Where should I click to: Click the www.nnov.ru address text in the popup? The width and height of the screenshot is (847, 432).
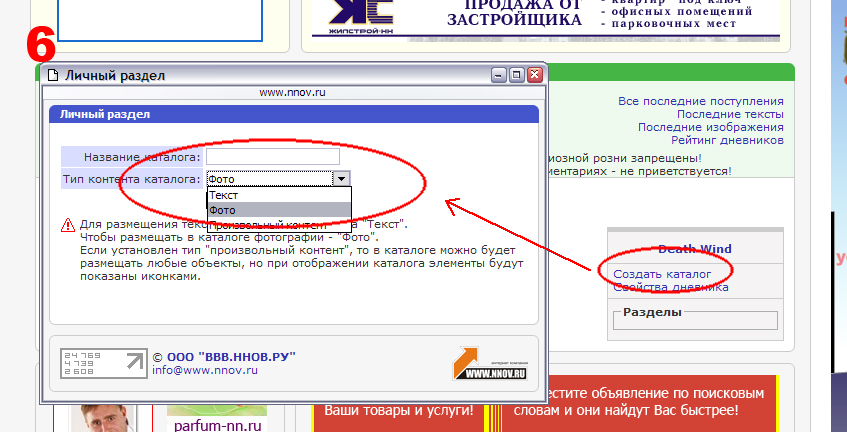292,92
